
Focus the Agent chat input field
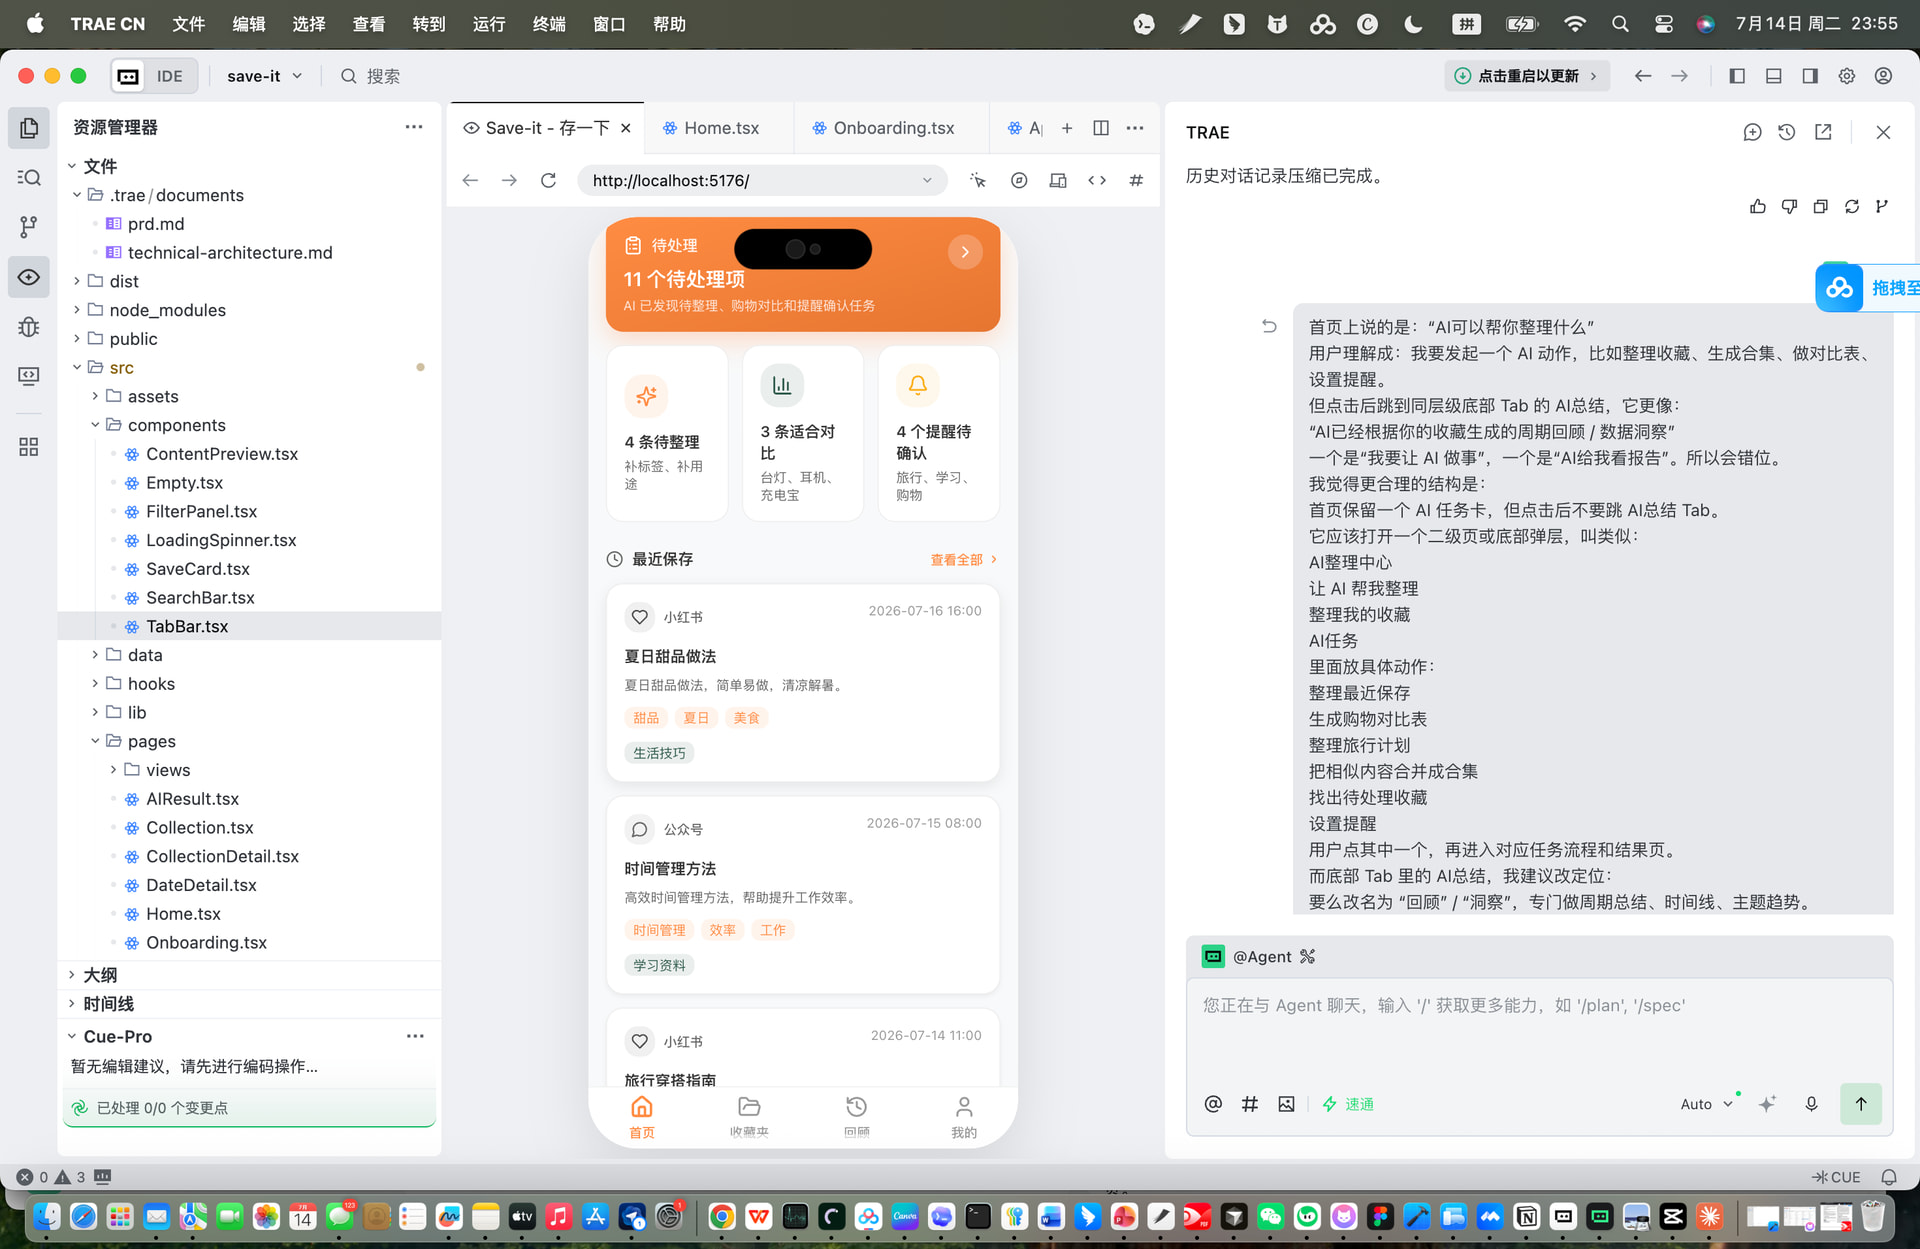[x=1539, y=1030]
